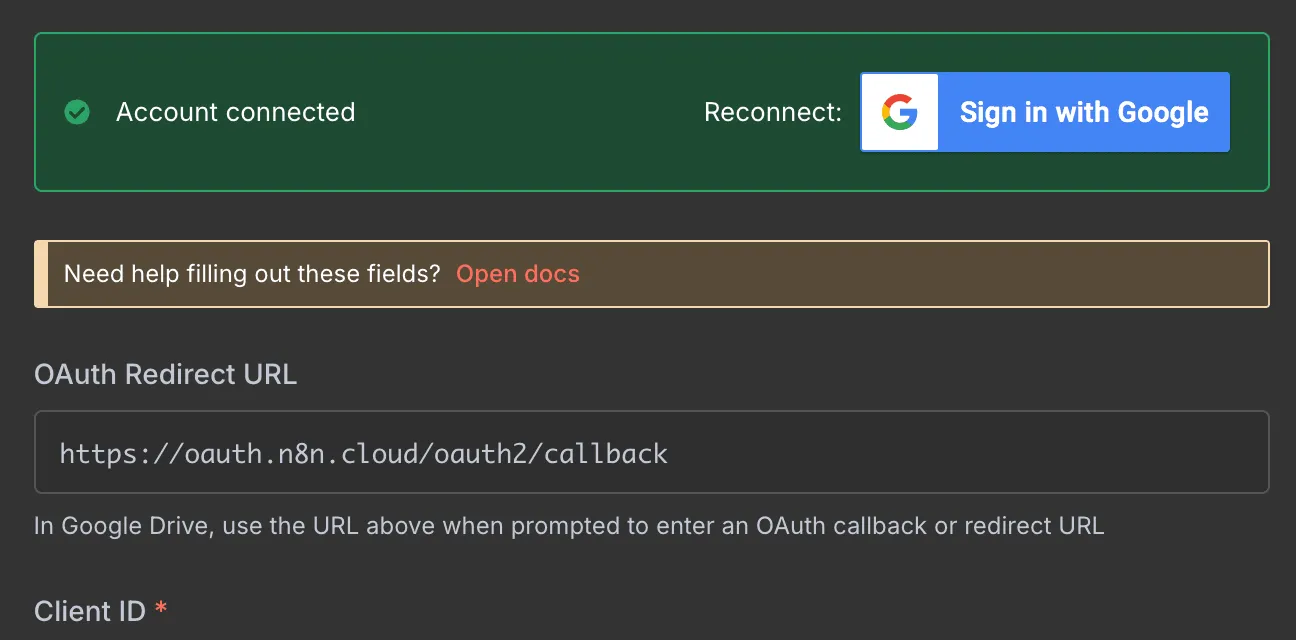Click the URL https://oauth.n8n.cloud/oauth2/callback
Viewport: 1296px width, 640px height.
click(x=363, y=453)
